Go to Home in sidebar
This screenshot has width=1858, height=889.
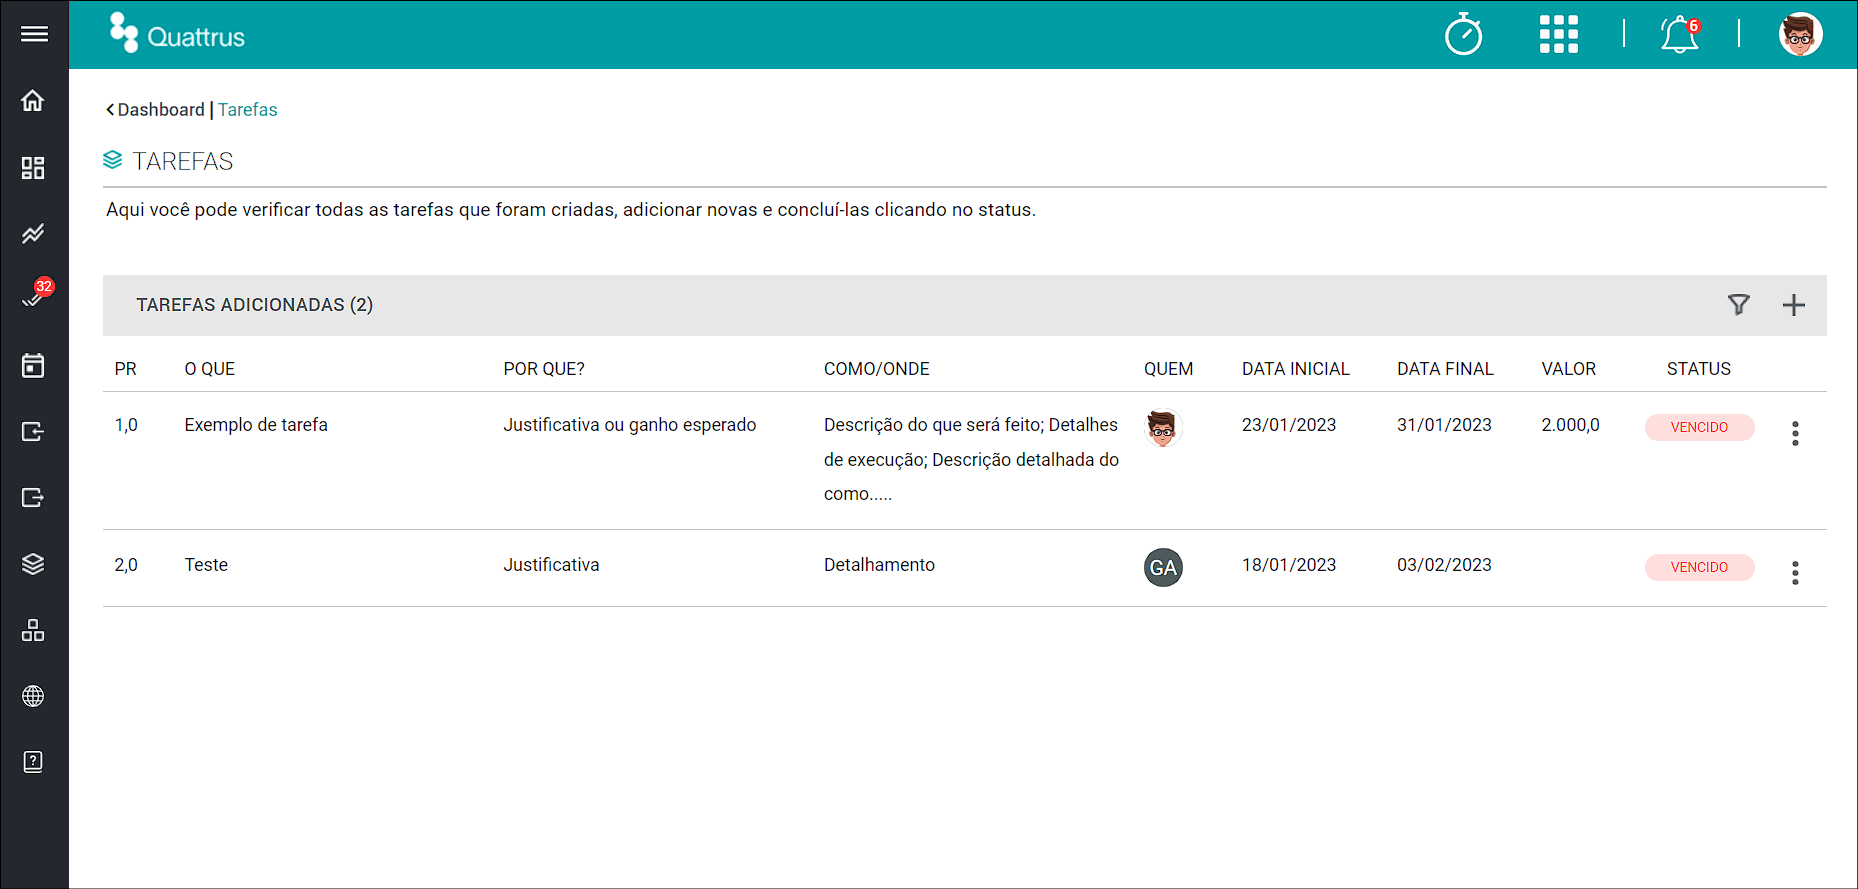click(33, 101)
